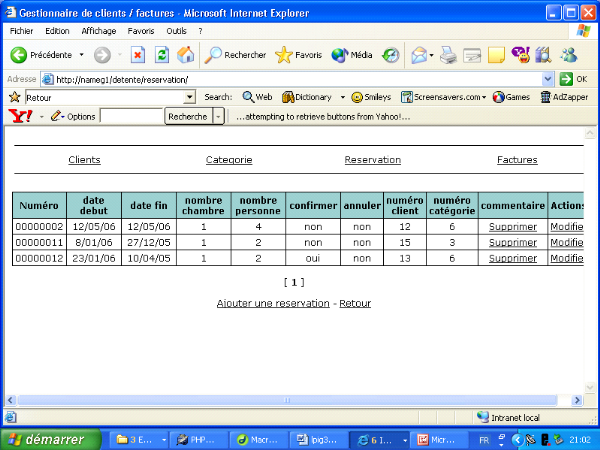Click the Précédente back button
600x450 pixels.
(42, 55)
